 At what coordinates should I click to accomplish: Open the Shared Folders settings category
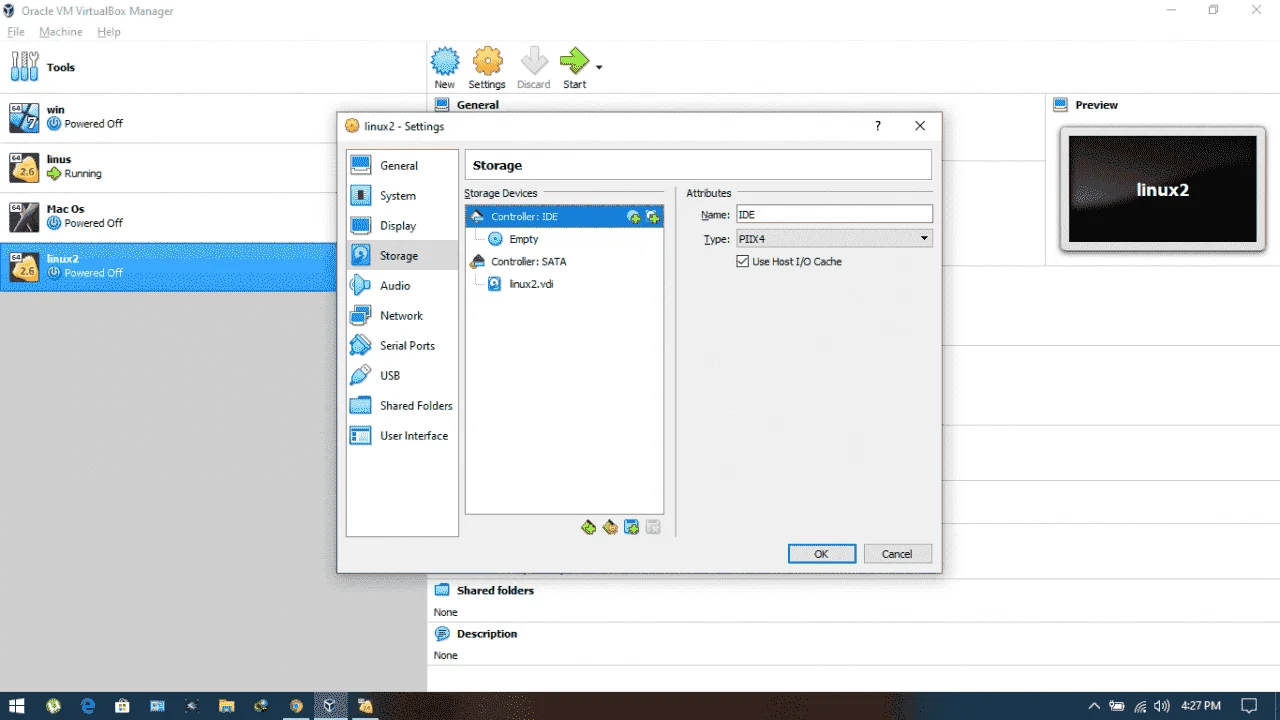point(402,406)
